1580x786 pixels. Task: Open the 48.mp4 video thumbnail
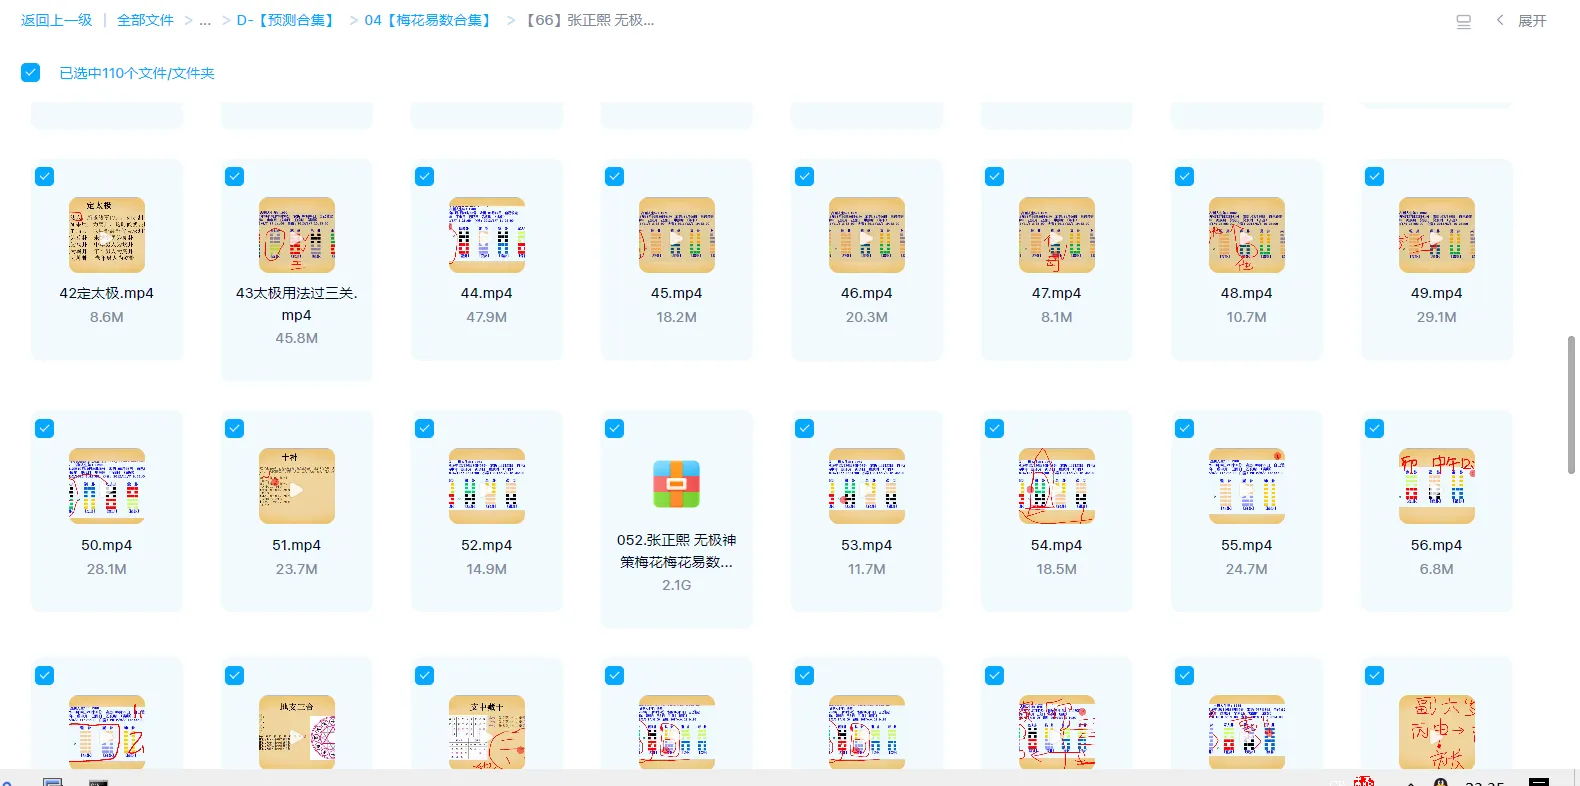[x=1247, y=235]
